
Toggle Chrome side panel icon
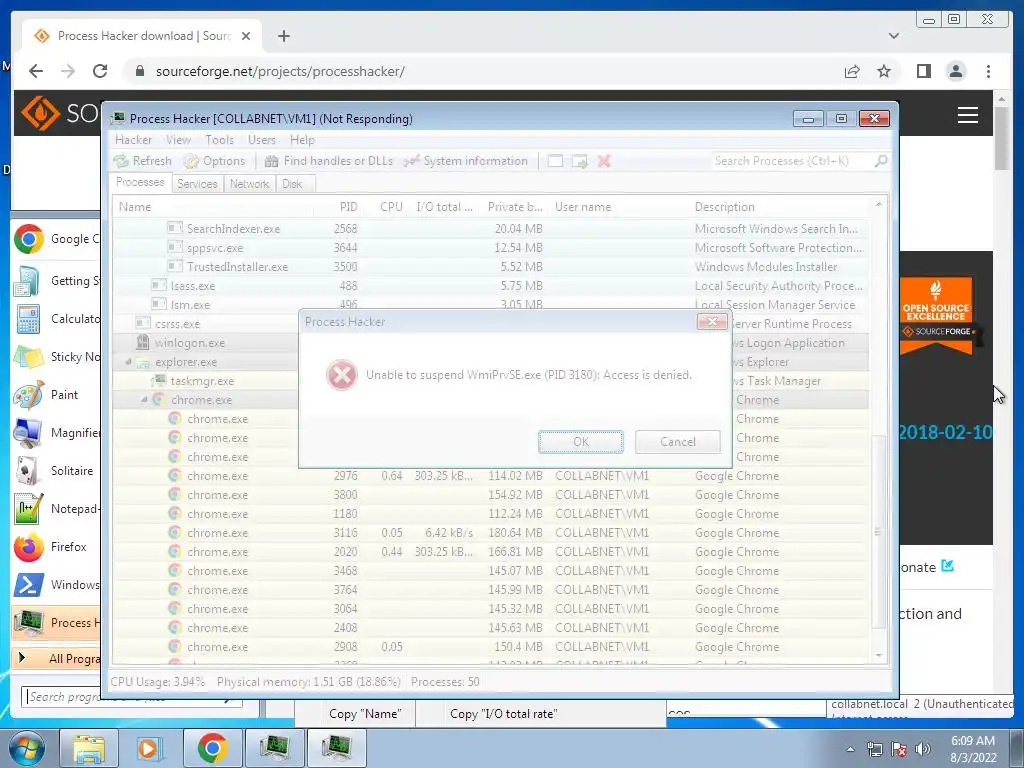tap(923, 71)
